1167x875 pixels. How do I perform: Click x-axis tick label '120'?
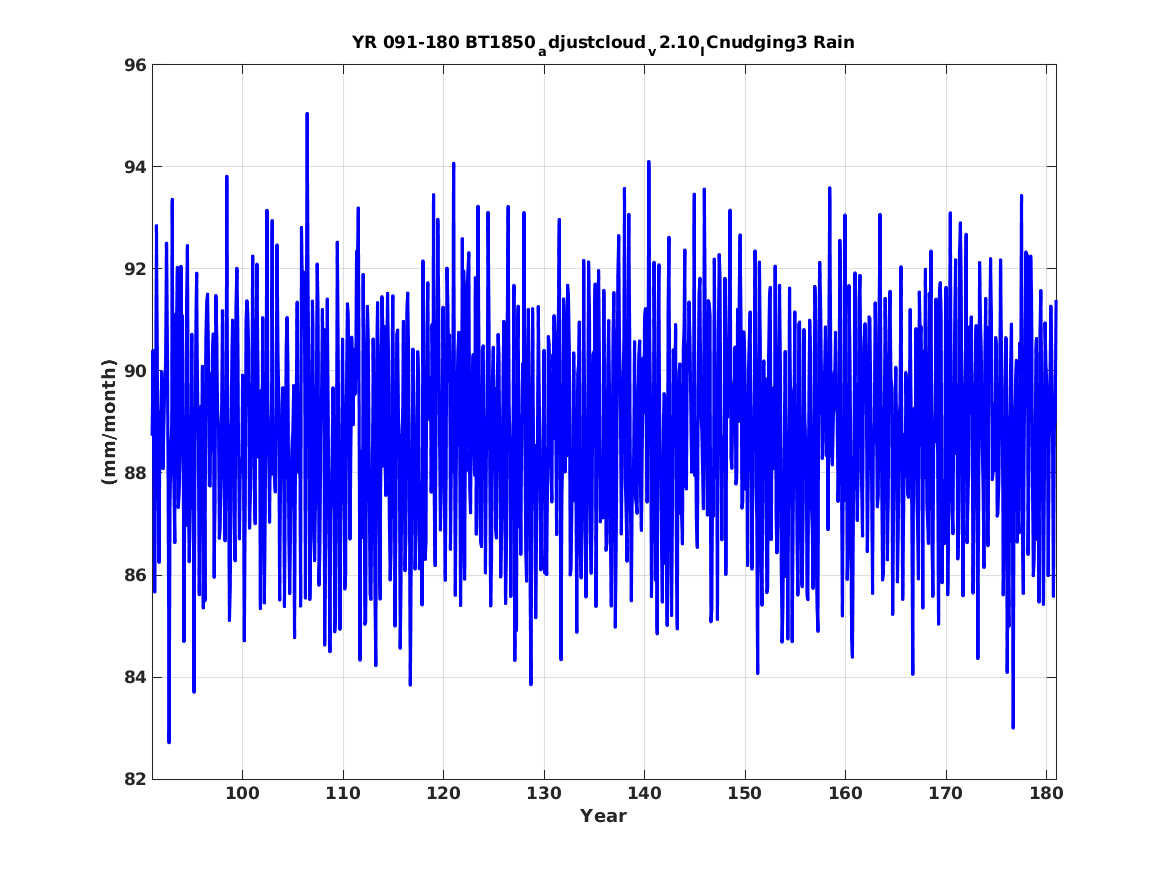443,793
